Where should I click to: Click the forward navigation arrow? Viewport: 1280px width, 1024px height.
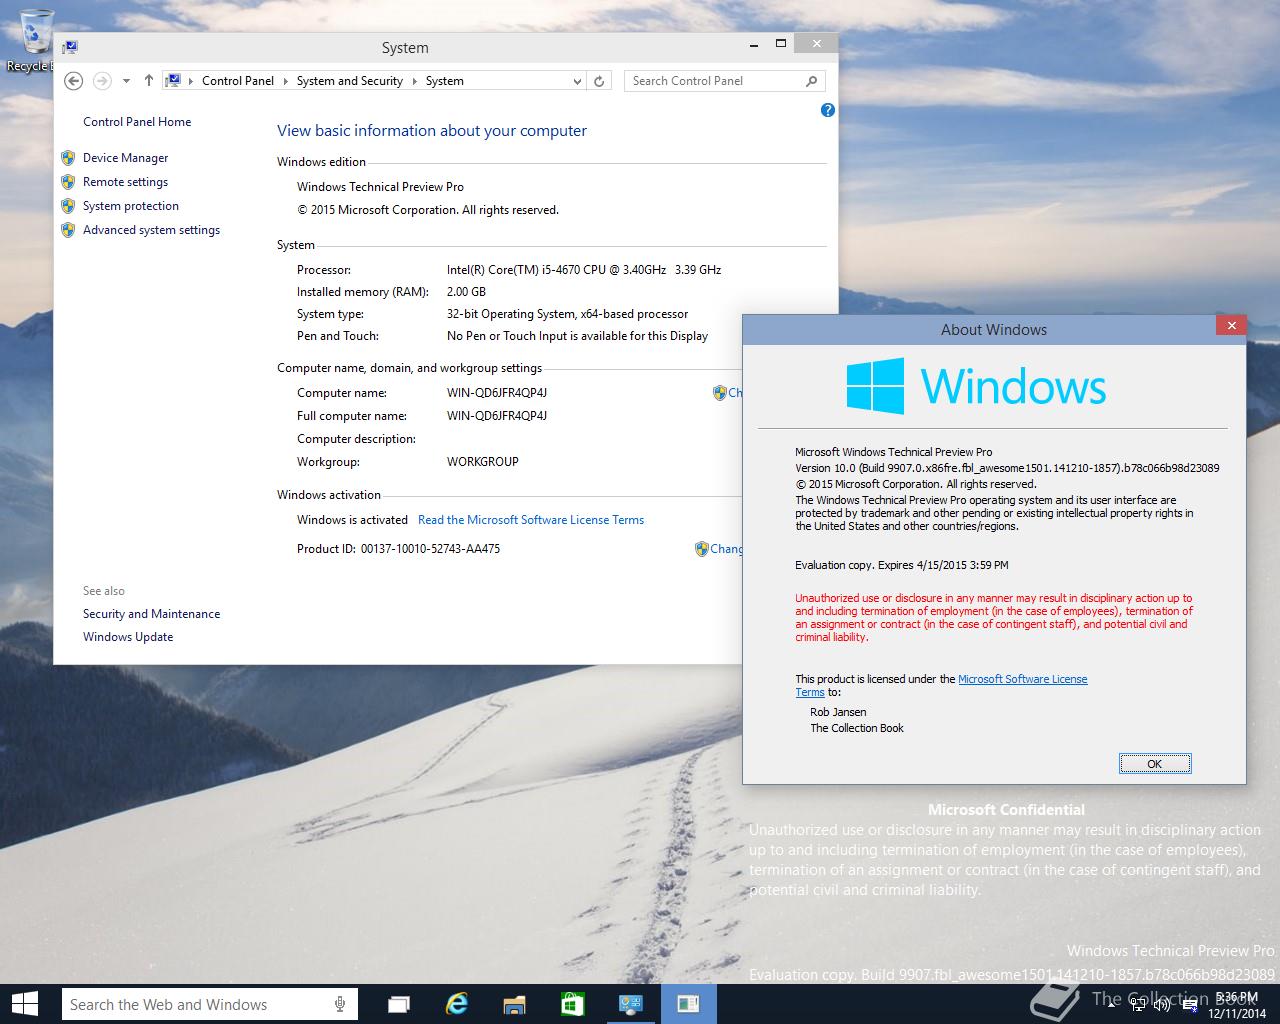click(x=102, y=81)
